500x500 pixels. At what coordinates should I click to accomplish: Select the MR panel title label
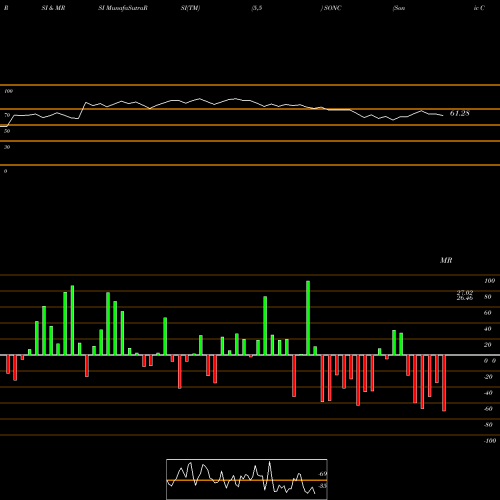tap(446, 260)
